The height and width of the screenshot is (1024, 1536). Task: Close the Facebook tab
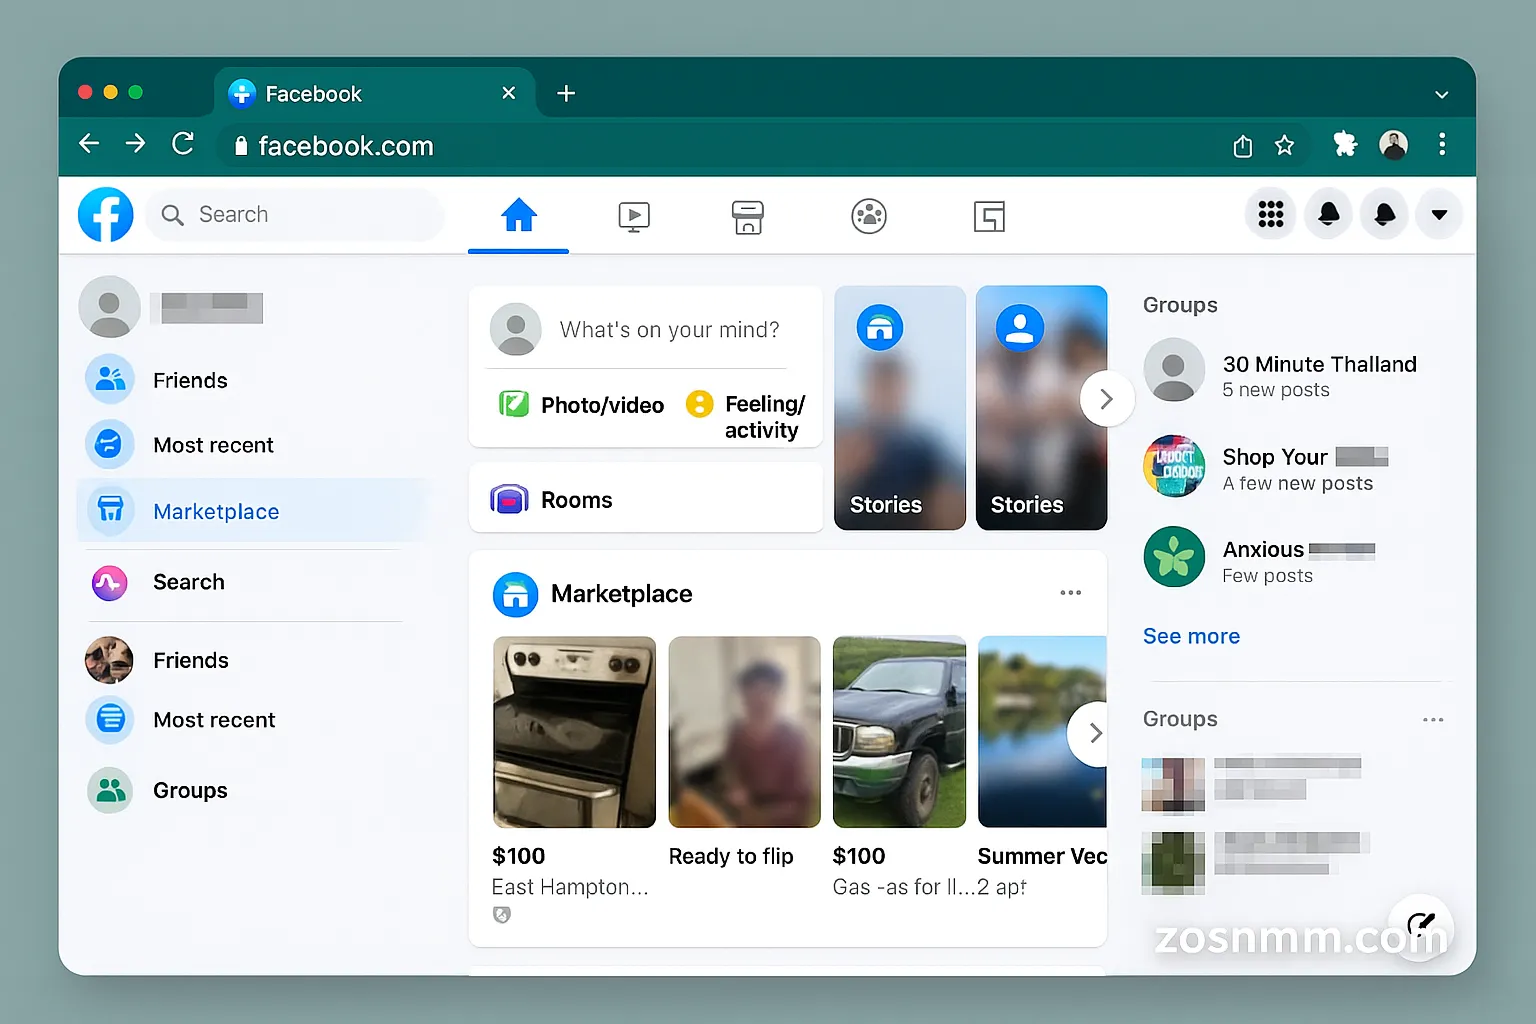click(508, 93)
